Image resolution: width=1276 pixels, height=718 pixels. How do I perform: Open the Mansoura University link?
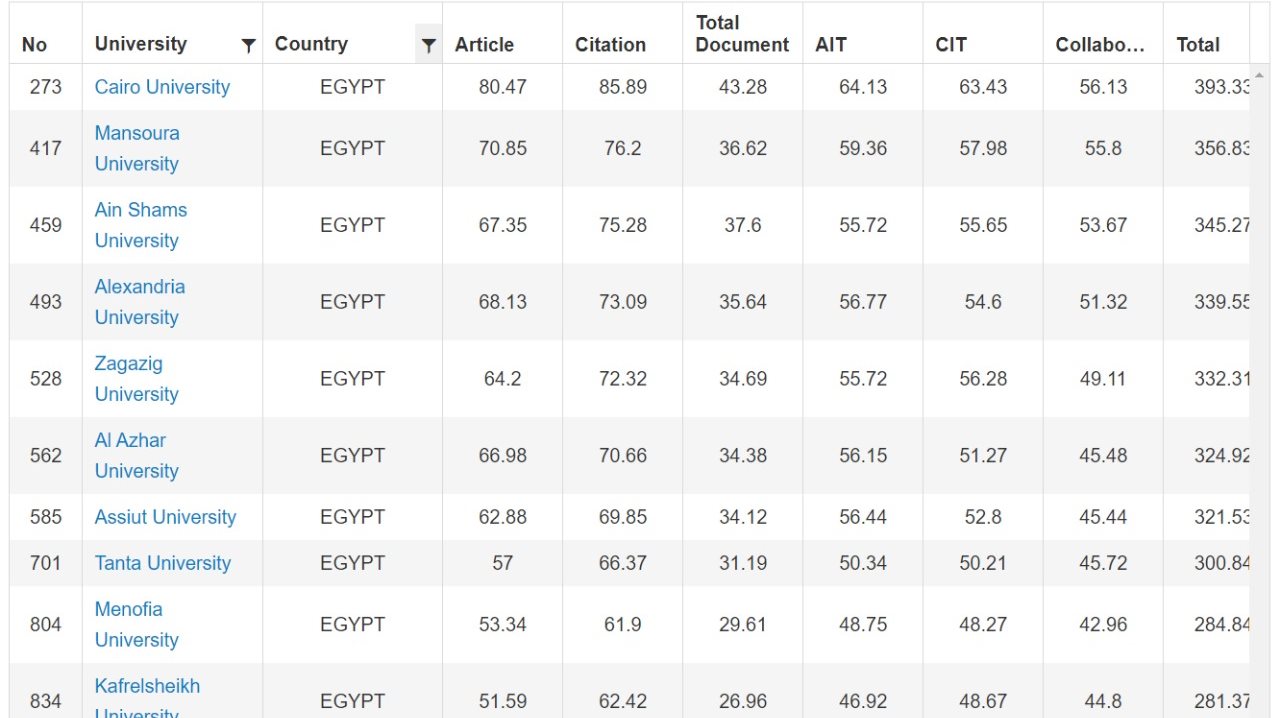tap(137, 148)
